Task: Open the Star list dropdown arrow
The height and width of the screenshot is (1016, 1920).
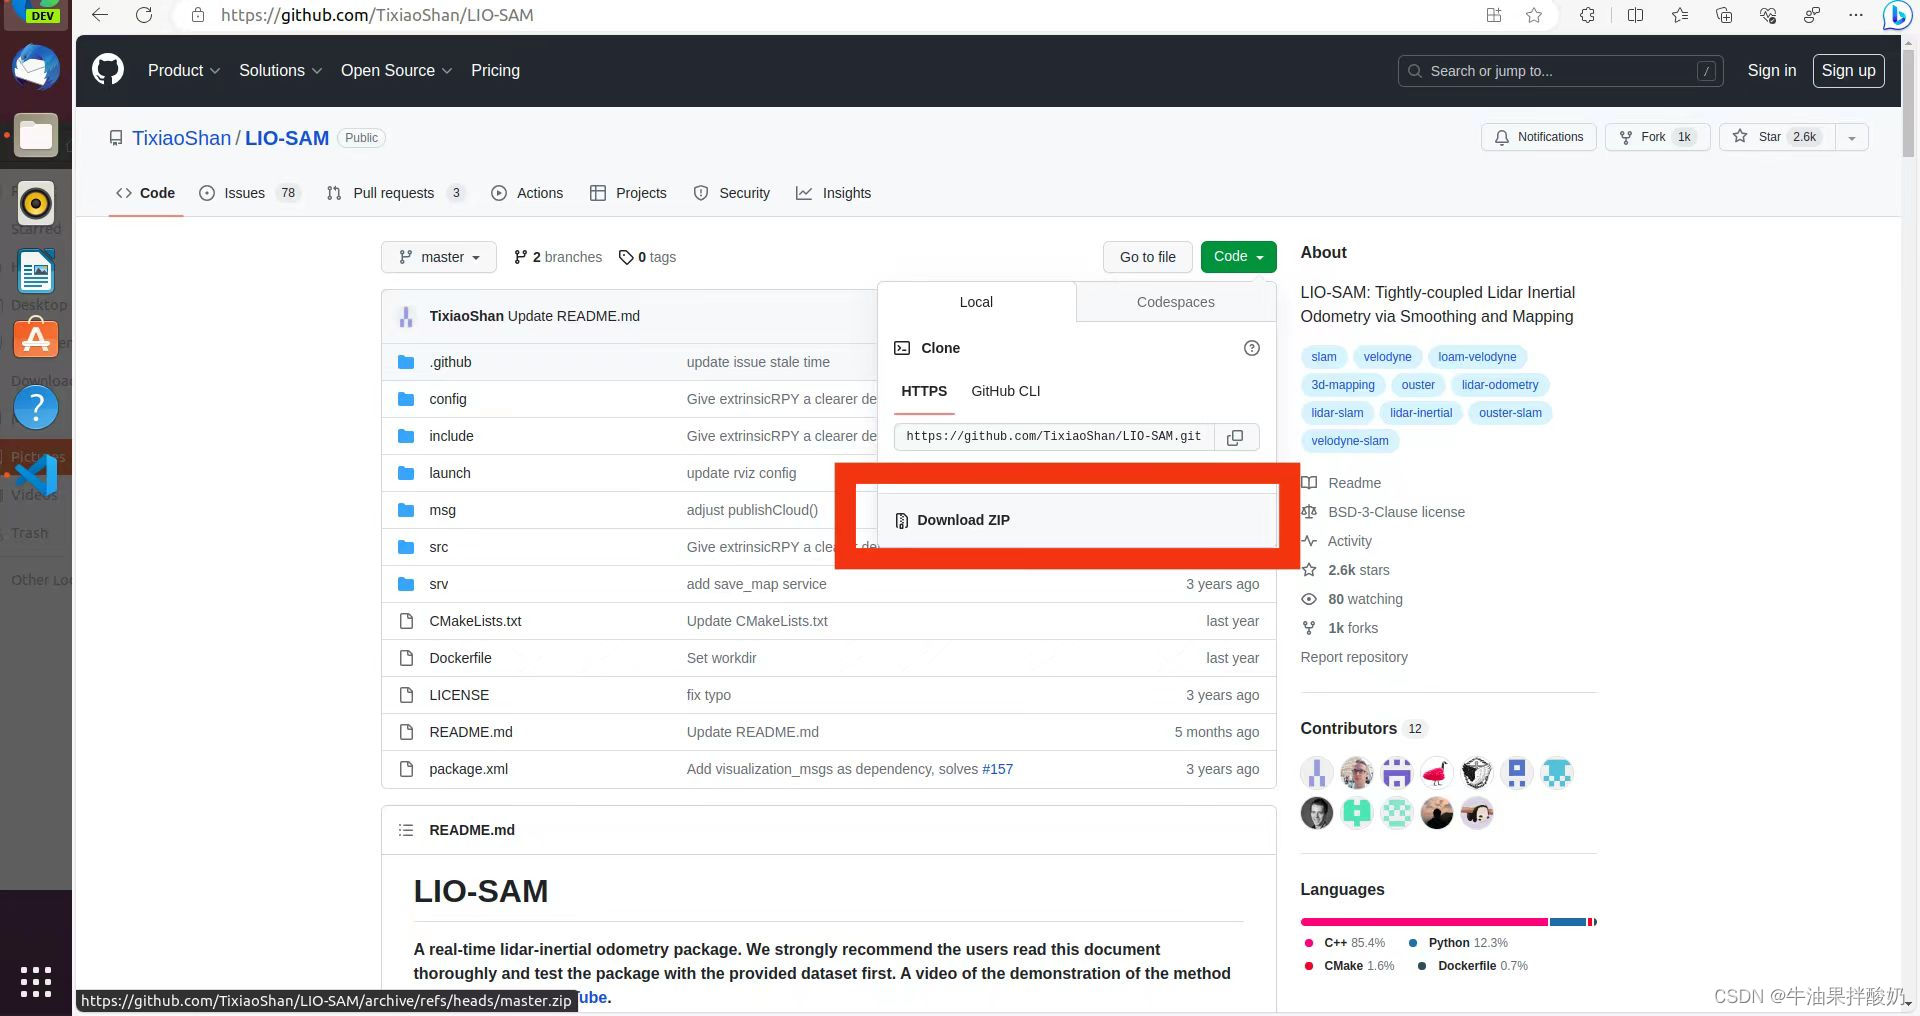Action: tap(1851, 137)
